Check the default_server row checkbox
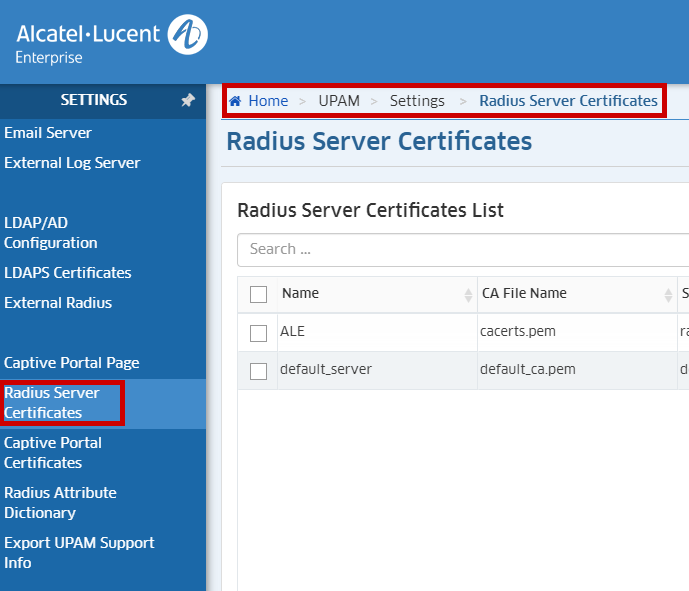The height and width of the screenshot is (591, 689). pyautogui.click(x=259, y=371)
